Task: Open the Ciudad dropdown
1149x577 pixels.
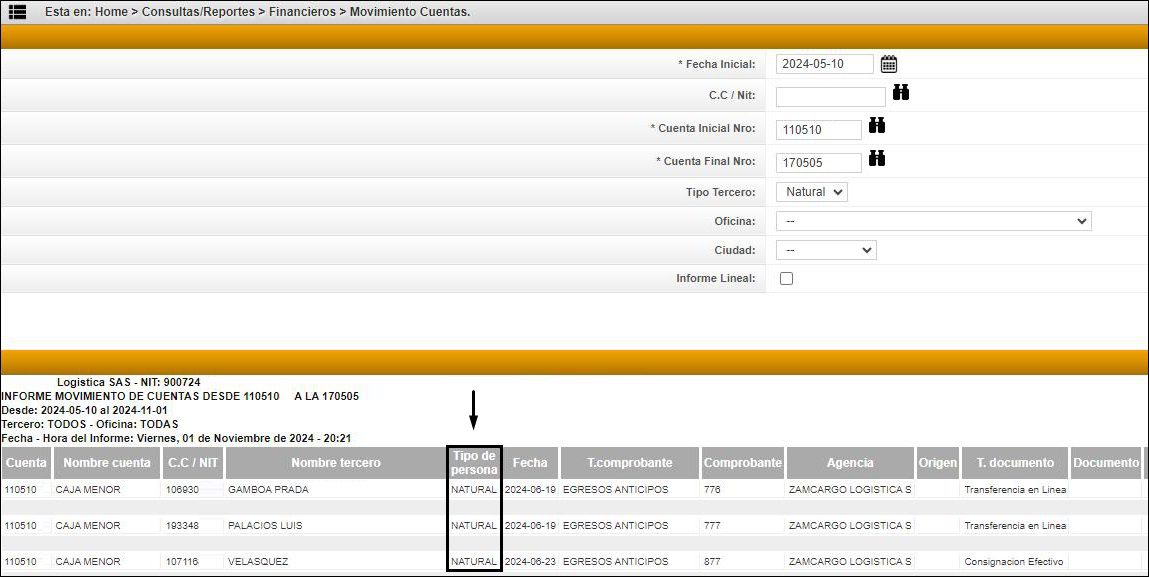Action: click(826, 250)
